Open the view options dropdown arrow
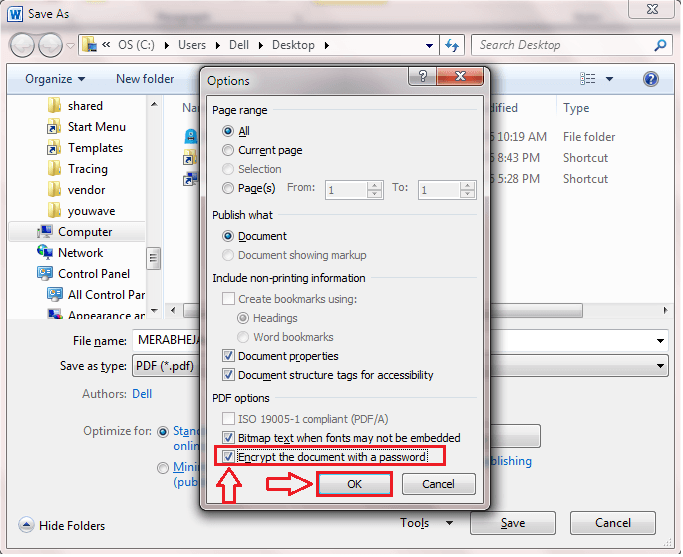This screenshot has height=557, width=683. click(x=609, y=79)
